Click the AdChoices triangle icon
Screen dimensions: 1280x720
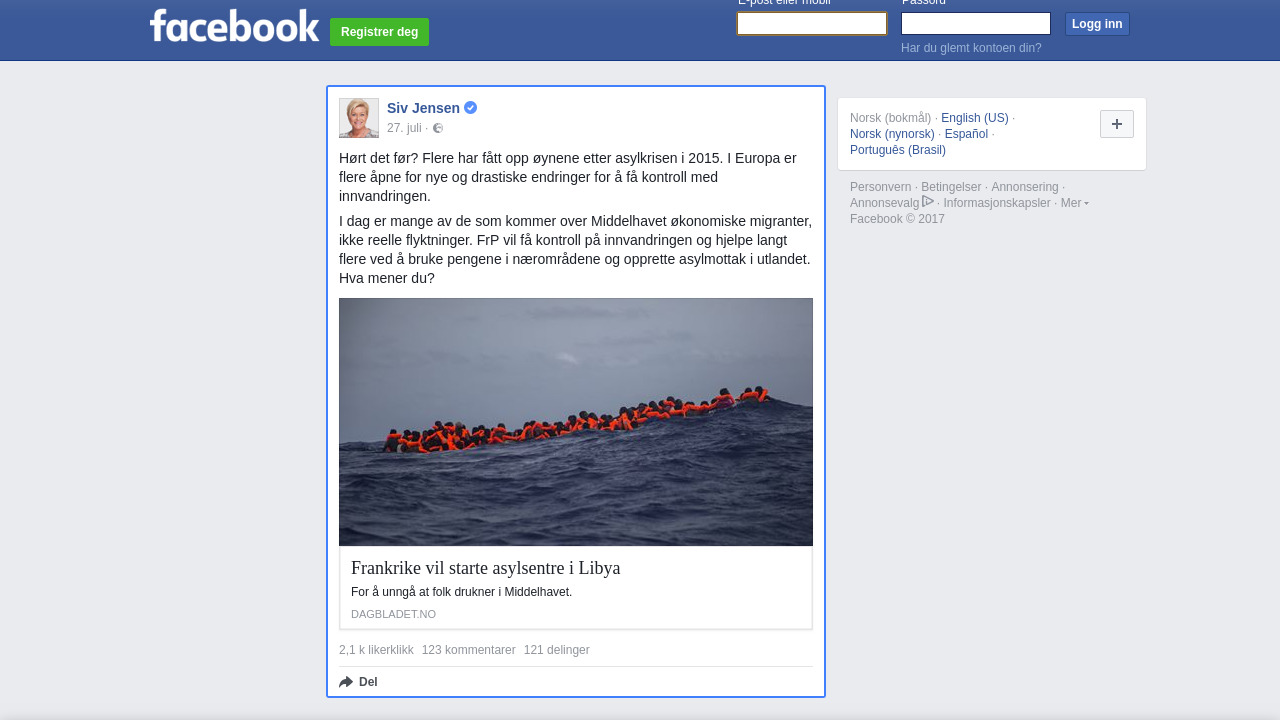(x=928, y=201)
